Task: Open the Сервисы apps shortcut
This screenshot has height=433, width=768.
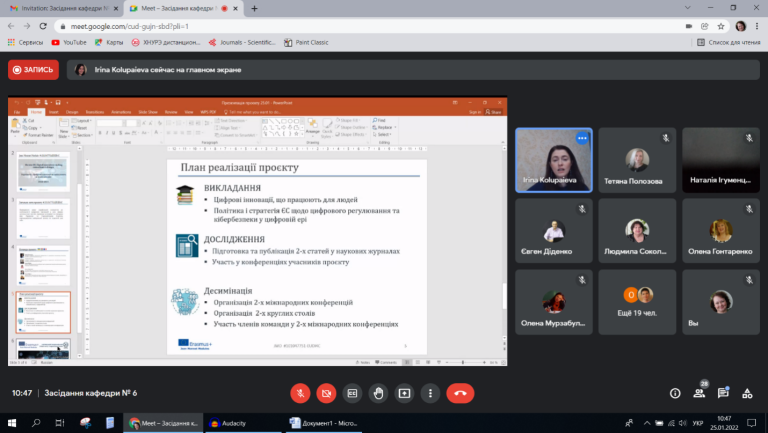Action: pyautogui.click(x=25, y=43)
